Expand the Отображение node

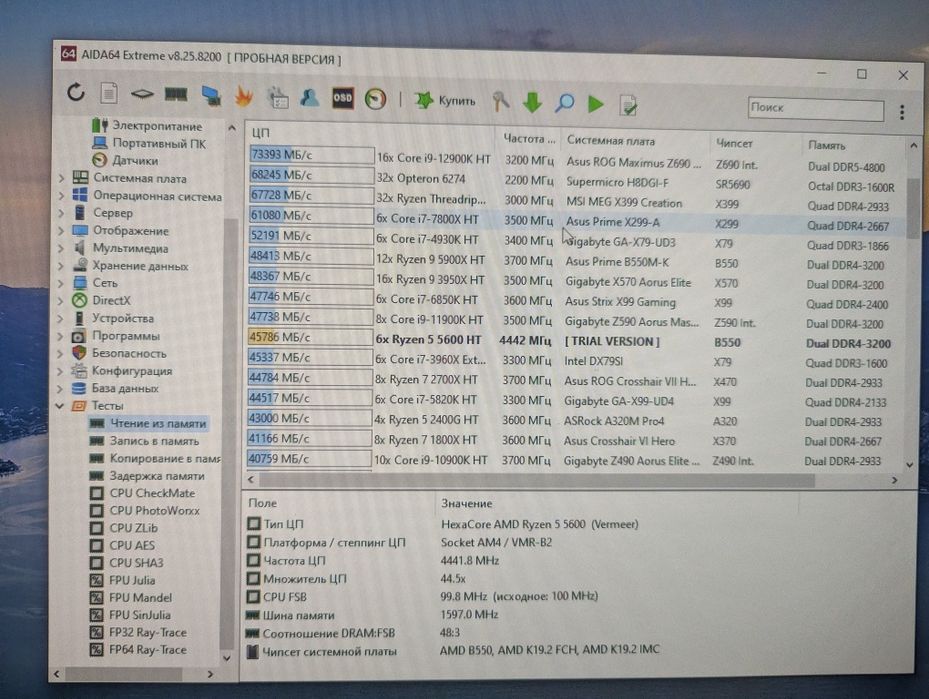click(61, 230)
